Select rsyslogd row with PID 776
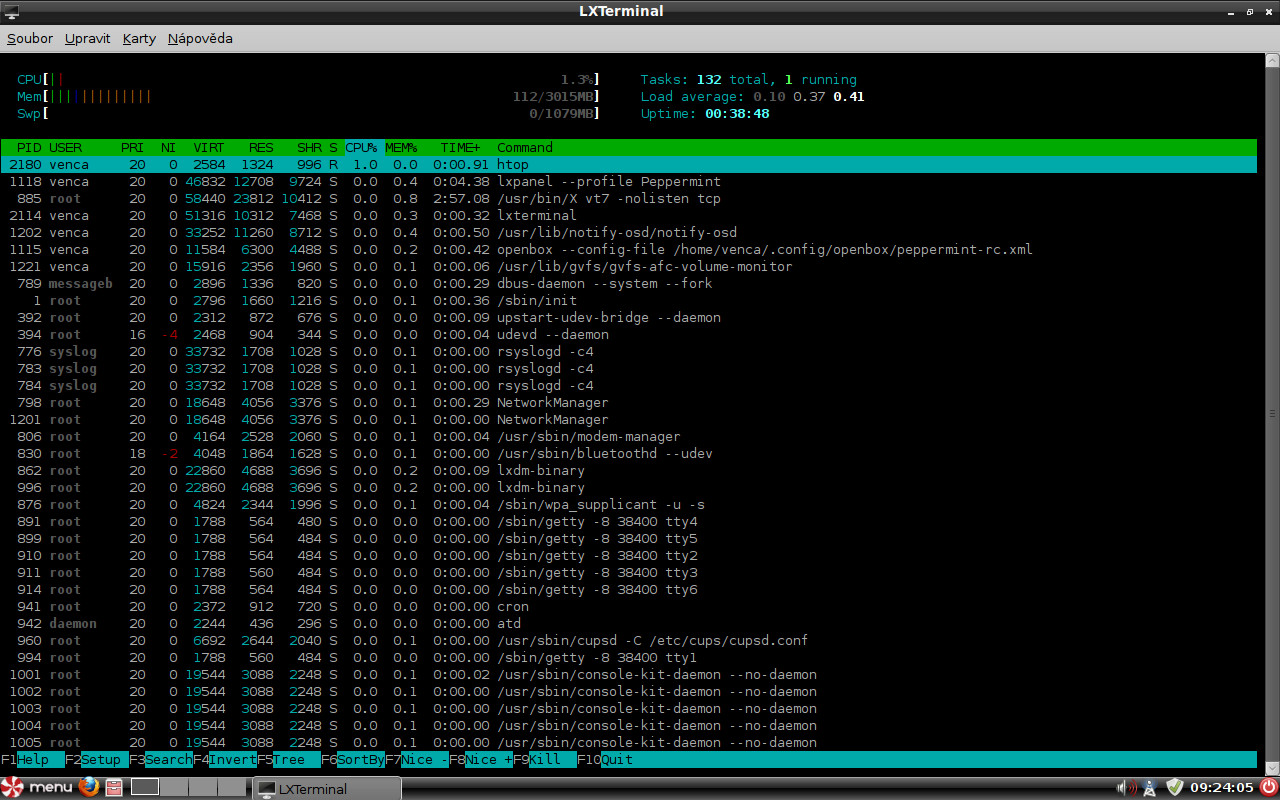The height and width of the screenshot is (800, 1280). click(x=628, y=351)
